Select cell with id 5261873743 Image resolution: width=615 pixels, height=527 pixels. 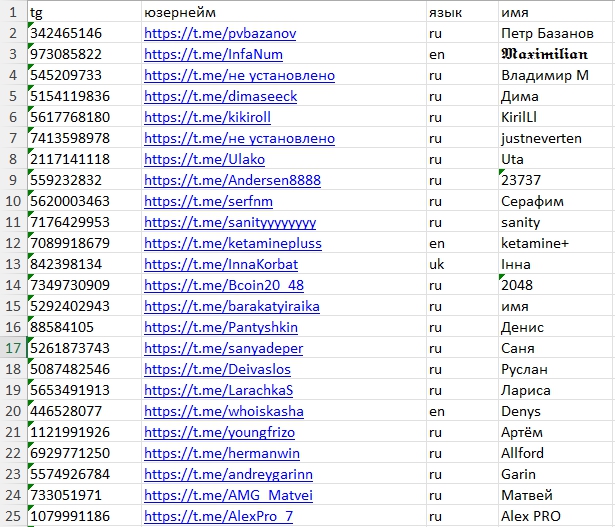pyautogui.click(x=84, y=348)
